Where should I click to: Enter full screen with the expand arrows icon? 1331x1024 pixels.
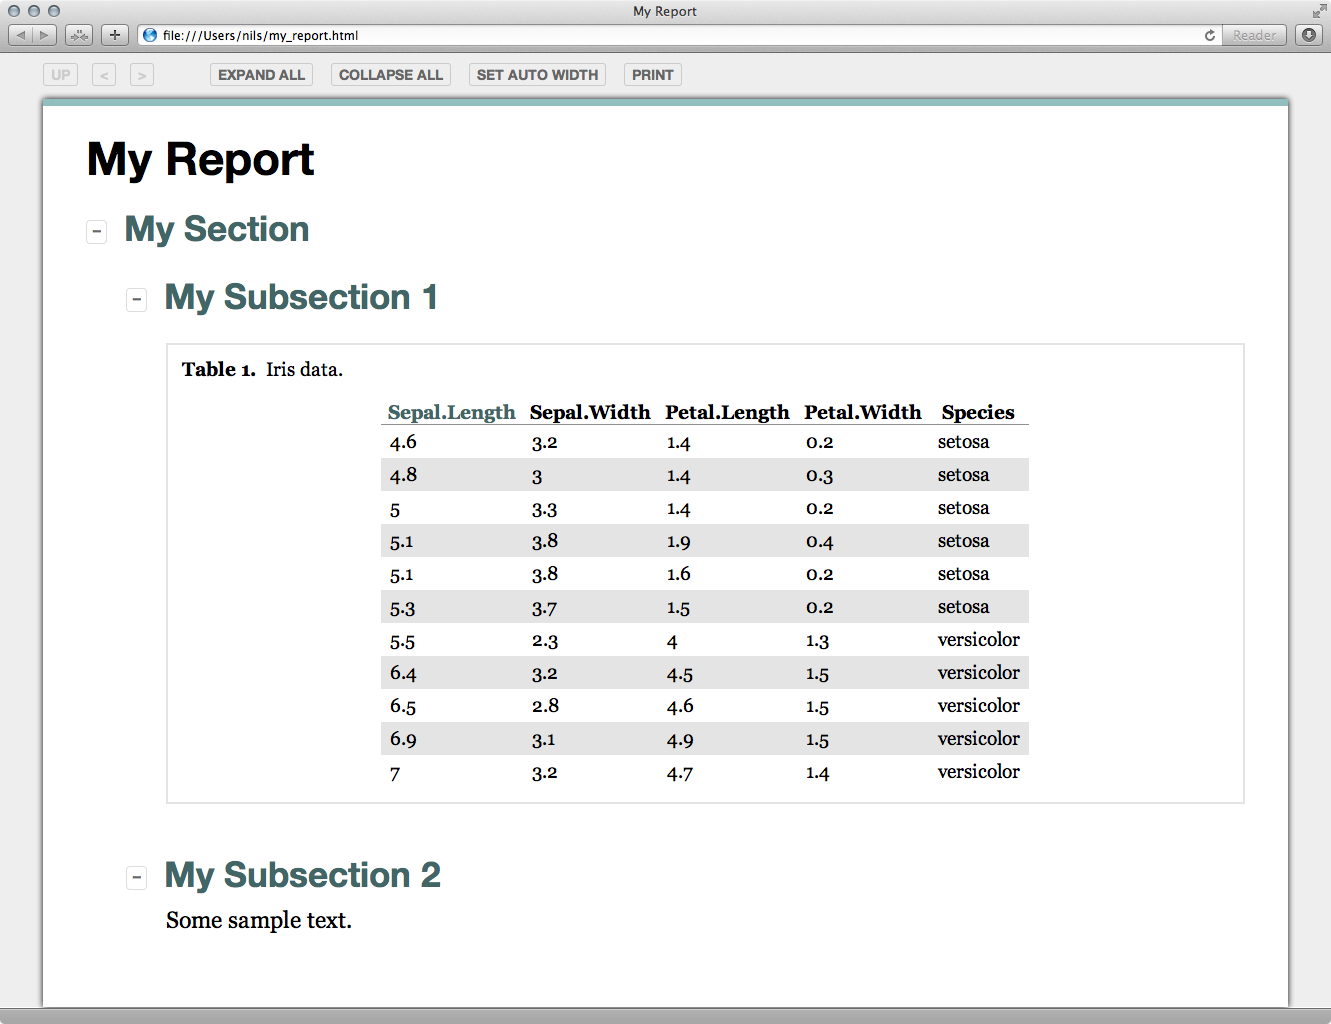pos(1319,11)
